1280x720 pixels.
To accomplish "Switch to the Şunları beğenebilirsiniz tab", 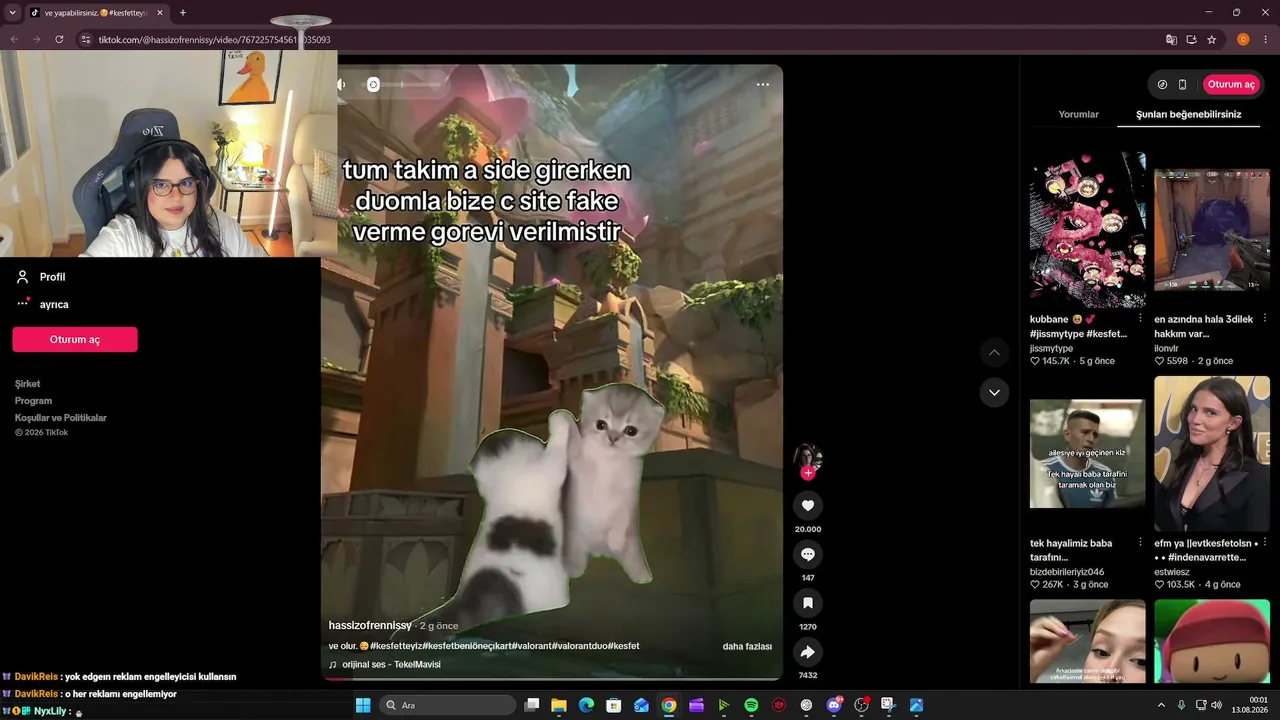I will (x=1188, y=115).
